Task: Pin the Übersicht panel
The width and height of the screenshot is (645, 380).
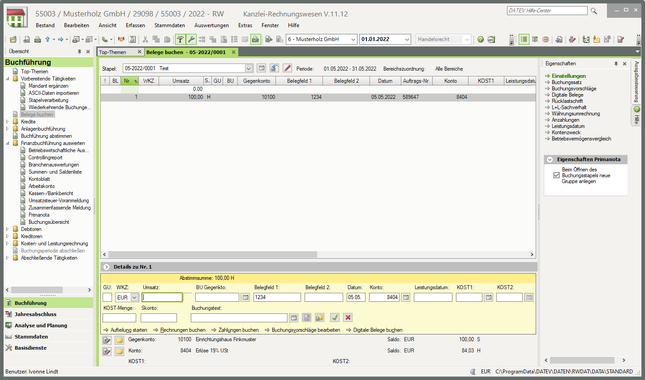Action: click(x=79, y=52)
